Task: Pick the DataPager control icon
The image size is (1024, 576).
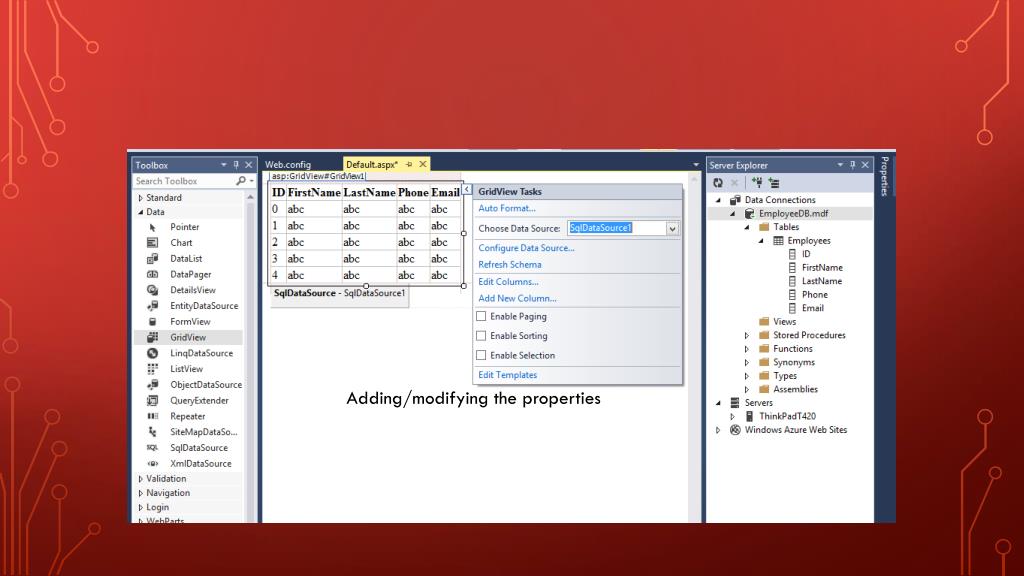Action: 152,274
